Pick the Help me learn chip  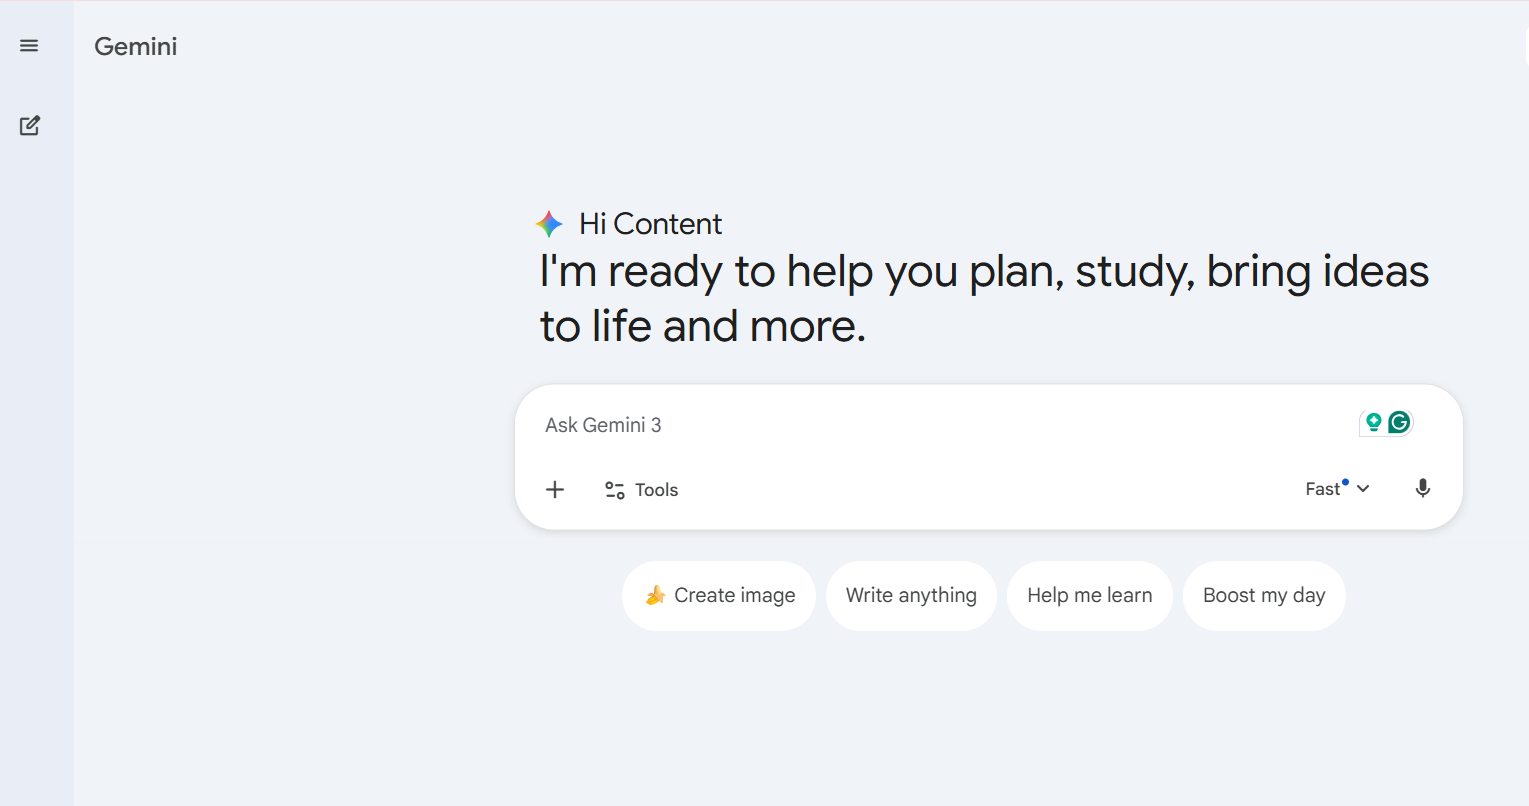click(x=1089, y=596)
